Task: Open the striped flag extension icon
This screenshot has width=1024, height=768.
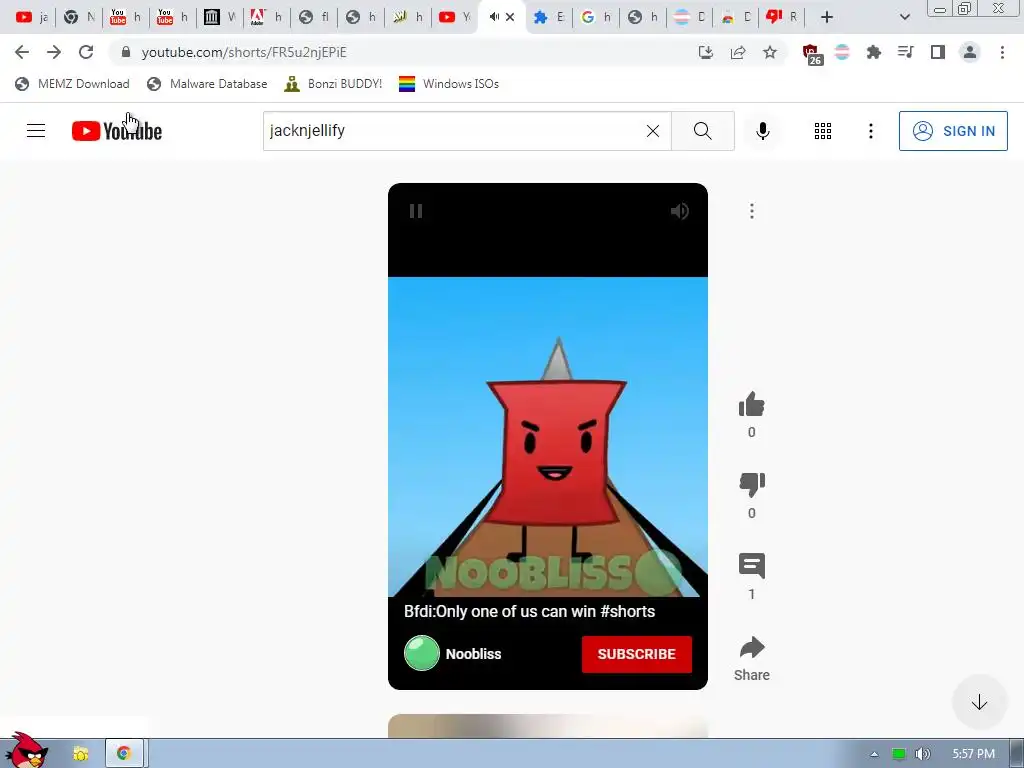Action: pos(842,52)
